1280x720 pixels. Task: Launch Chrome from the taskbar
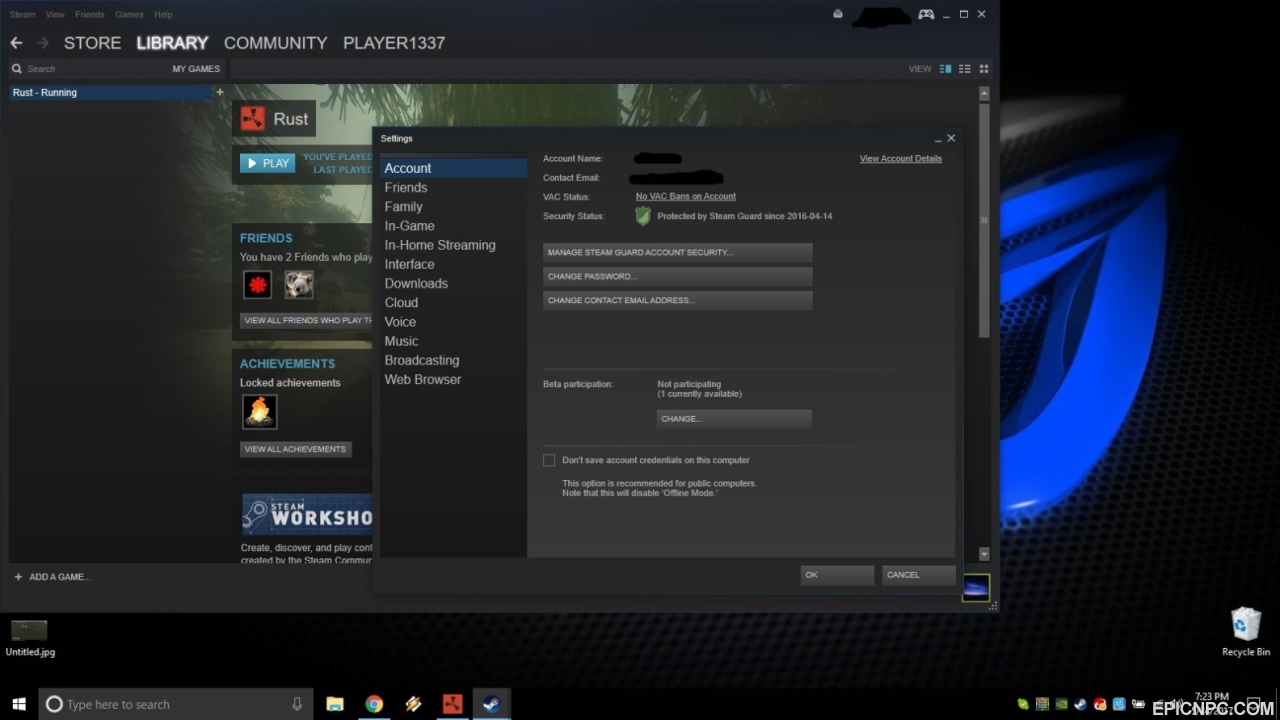tap(374, 704)
